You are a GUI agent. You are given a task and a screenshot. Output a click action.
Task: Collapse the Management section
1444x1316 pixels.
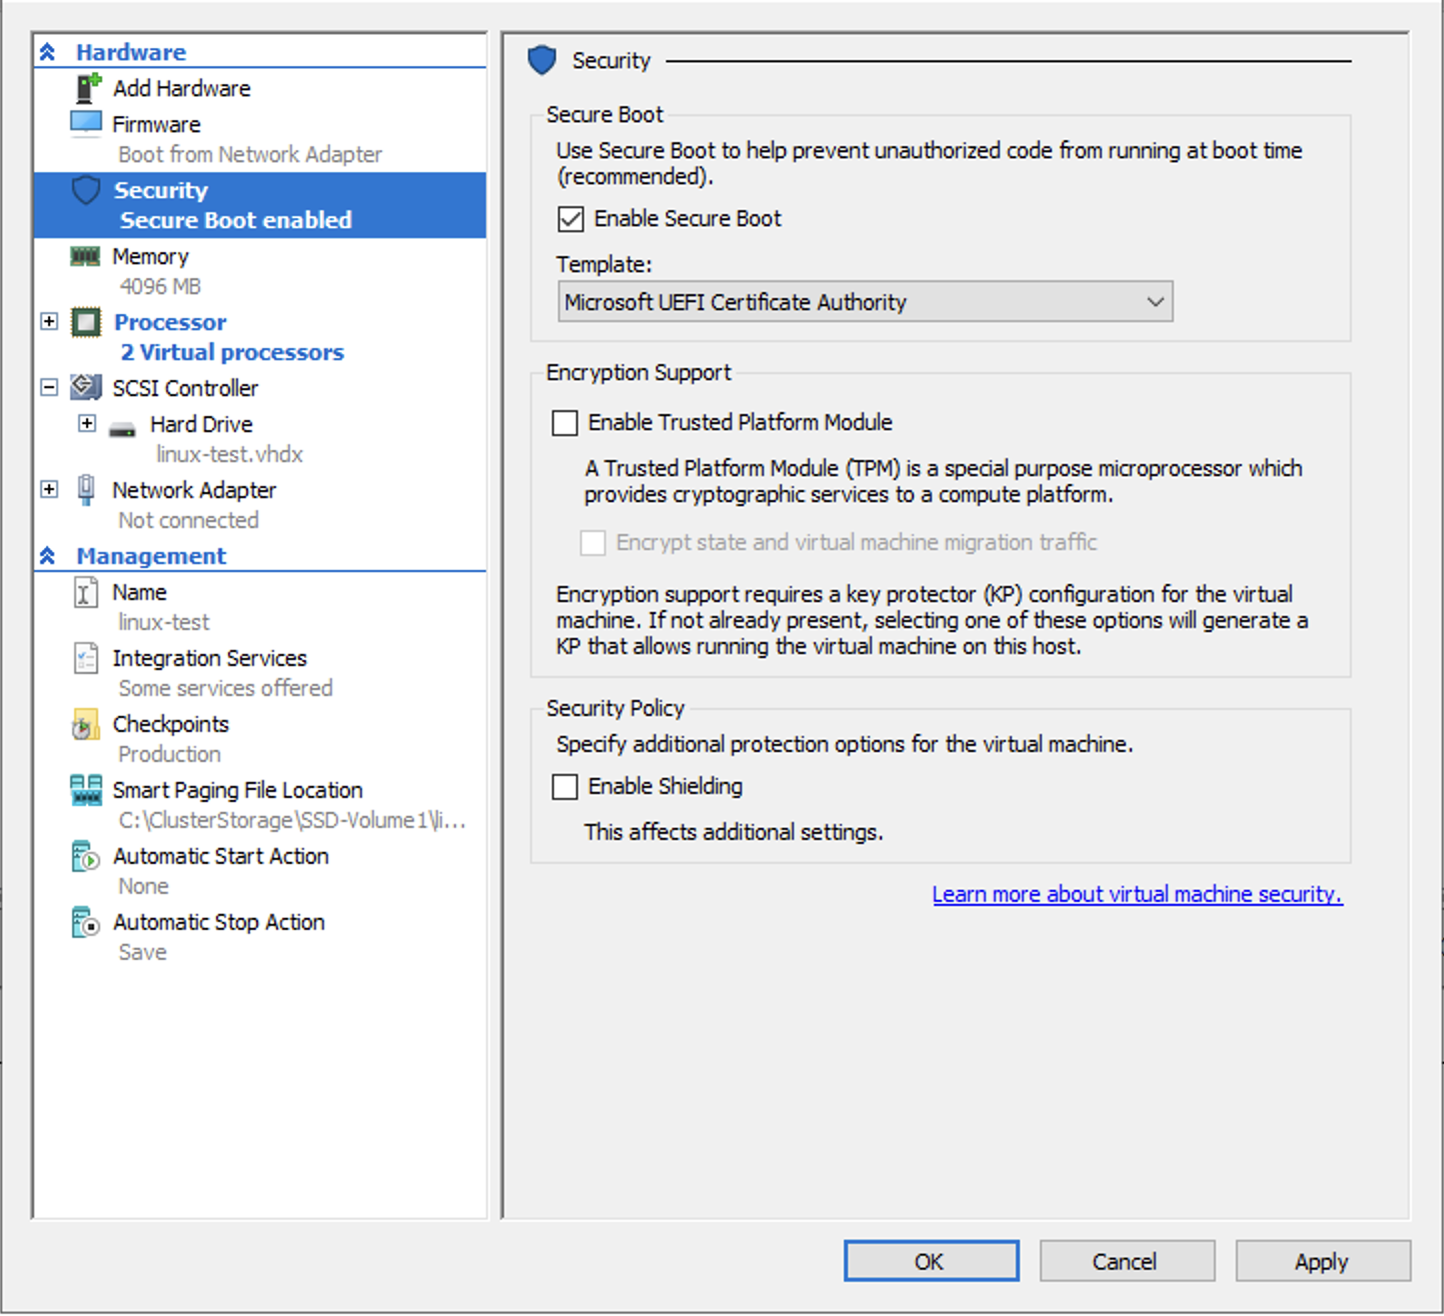48,556
